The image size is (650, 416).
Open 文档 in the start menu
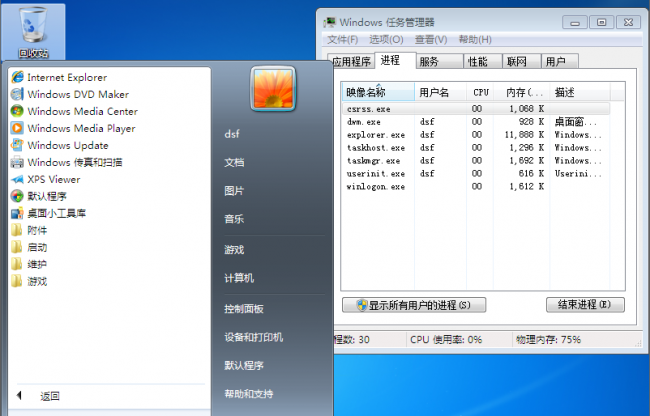[234, 162]
